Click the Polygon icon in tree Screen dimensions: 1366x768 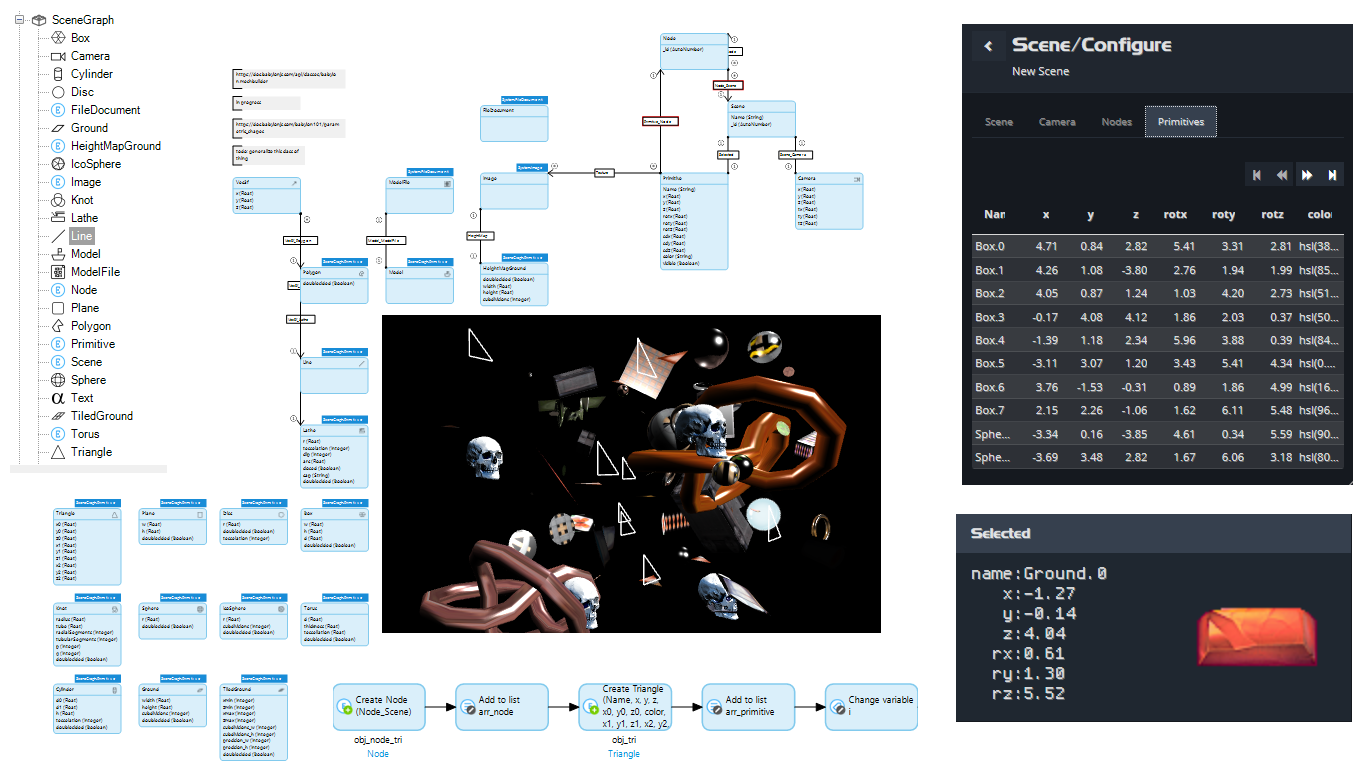[58, 326]
